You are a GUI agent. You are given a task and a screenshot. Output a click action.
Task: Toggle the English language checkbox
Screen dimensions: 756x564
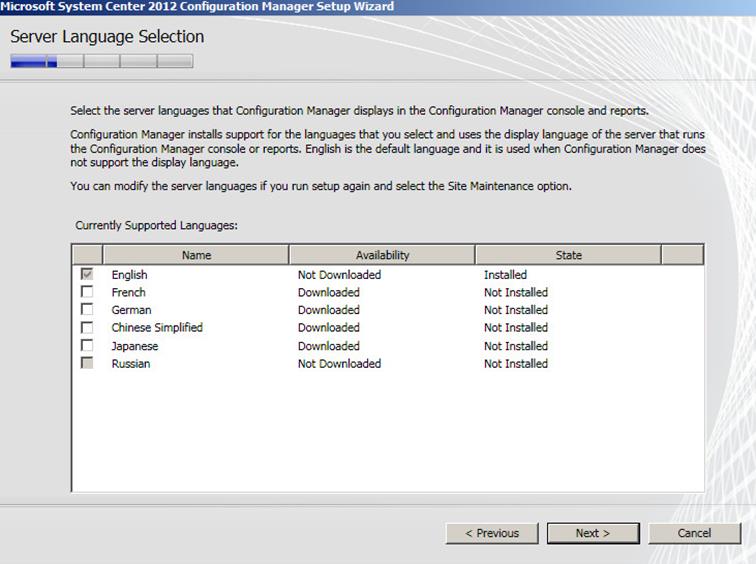click(x=87, y=274)
